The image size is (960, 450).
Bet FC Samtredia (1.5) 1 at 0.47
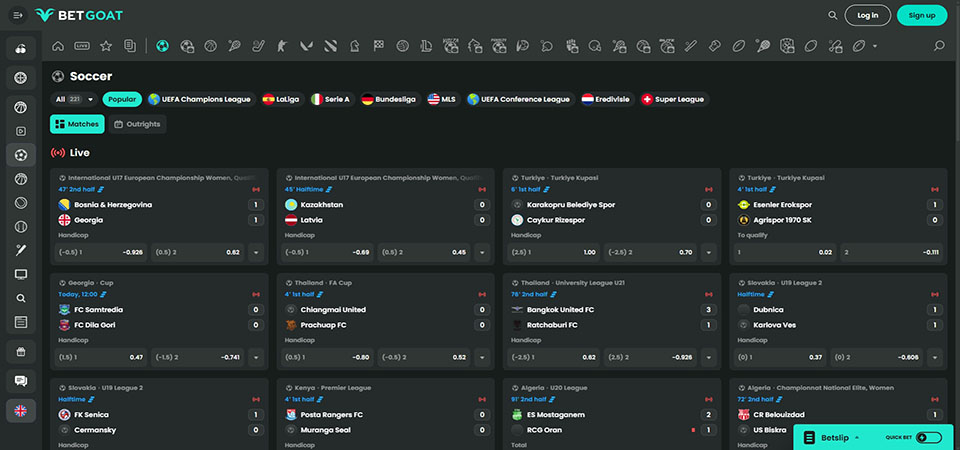click(101, 357)
